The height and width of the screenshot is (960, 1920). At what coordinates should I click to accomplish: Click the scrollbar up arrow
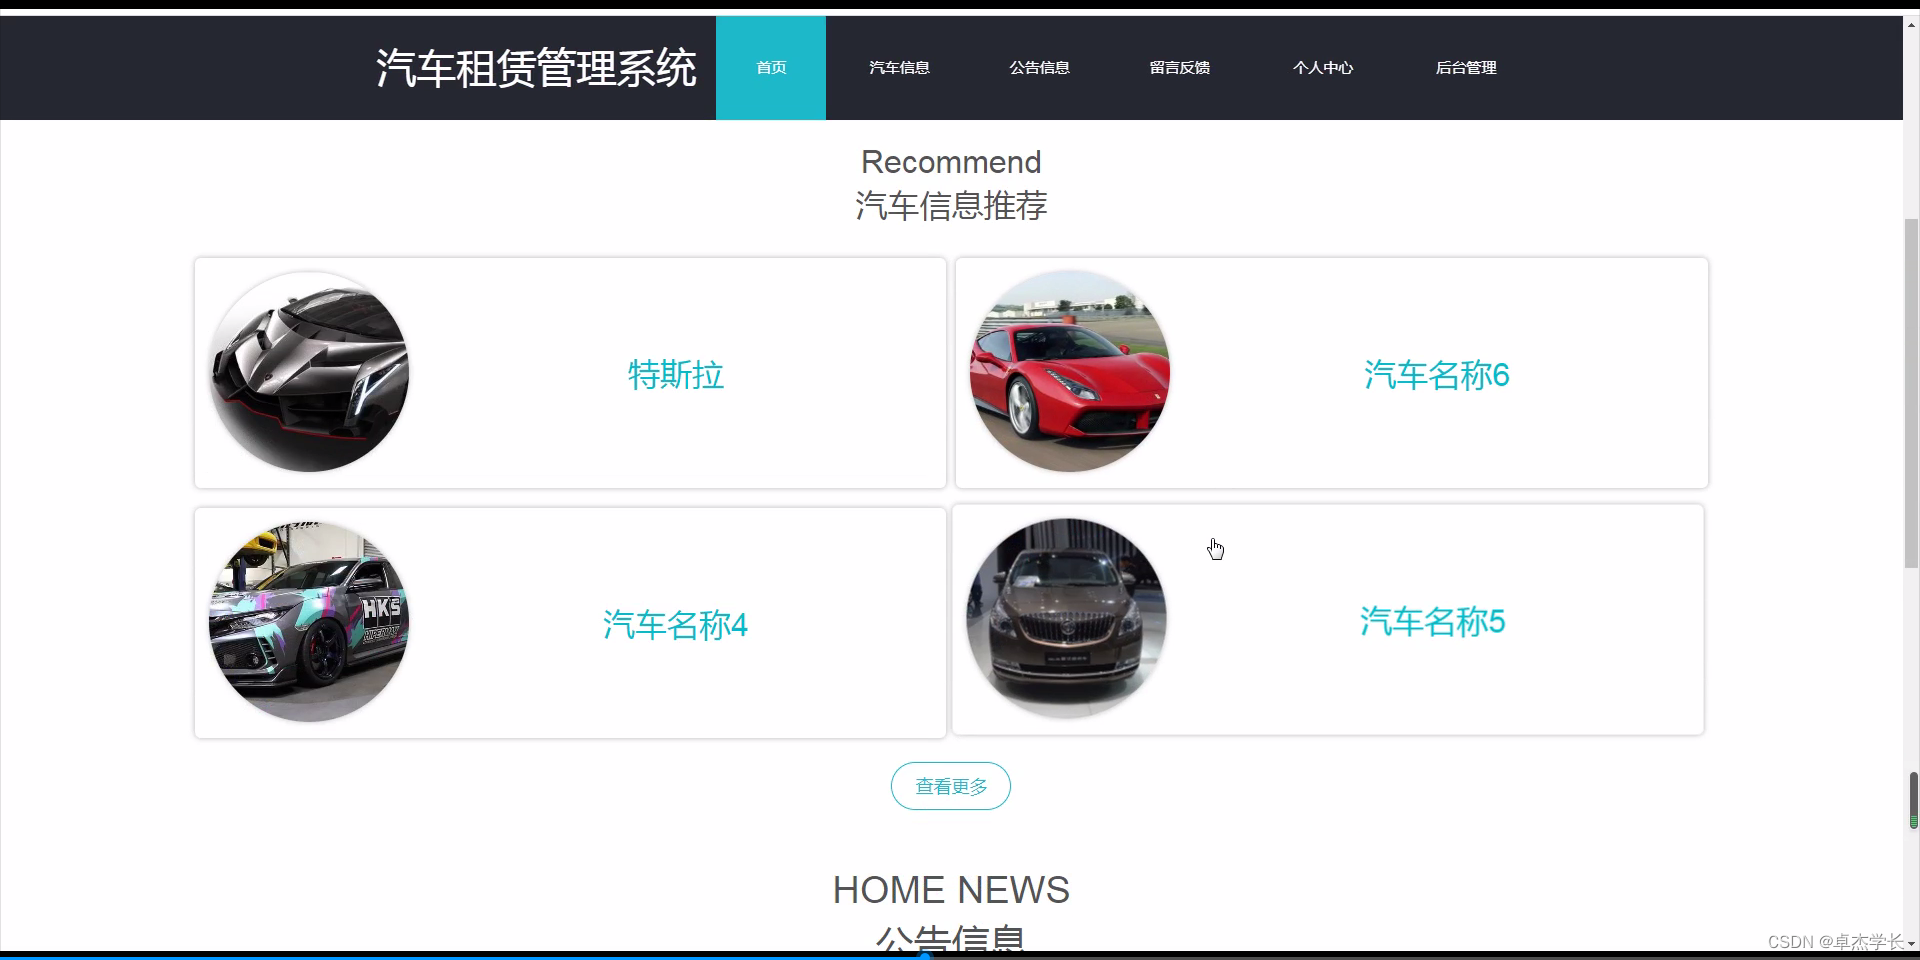pos(1911,25)
